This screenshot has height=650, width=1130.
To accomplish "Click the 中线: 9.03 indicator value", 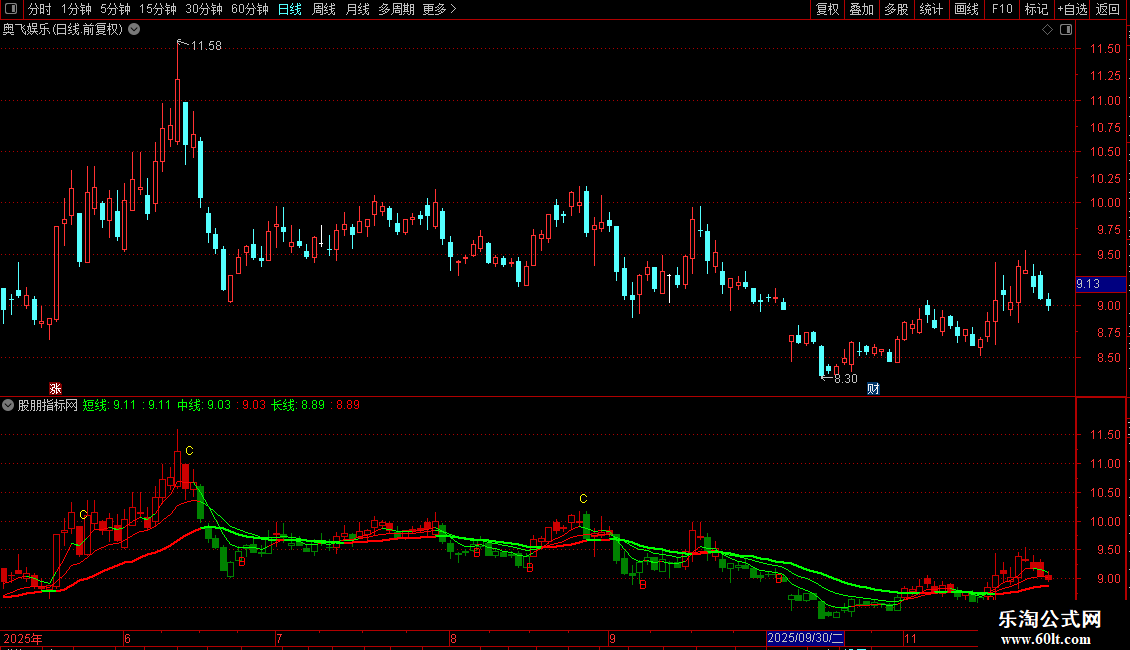I will click(204, 405).
